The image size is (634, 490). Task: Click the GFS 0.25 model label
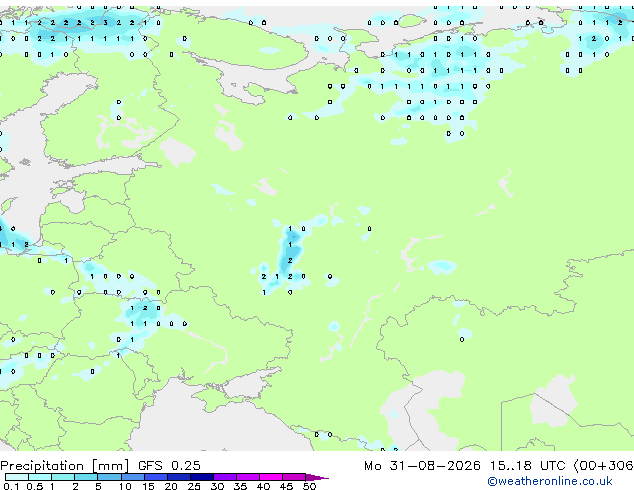pyautogui.click(x=169, y=465)
